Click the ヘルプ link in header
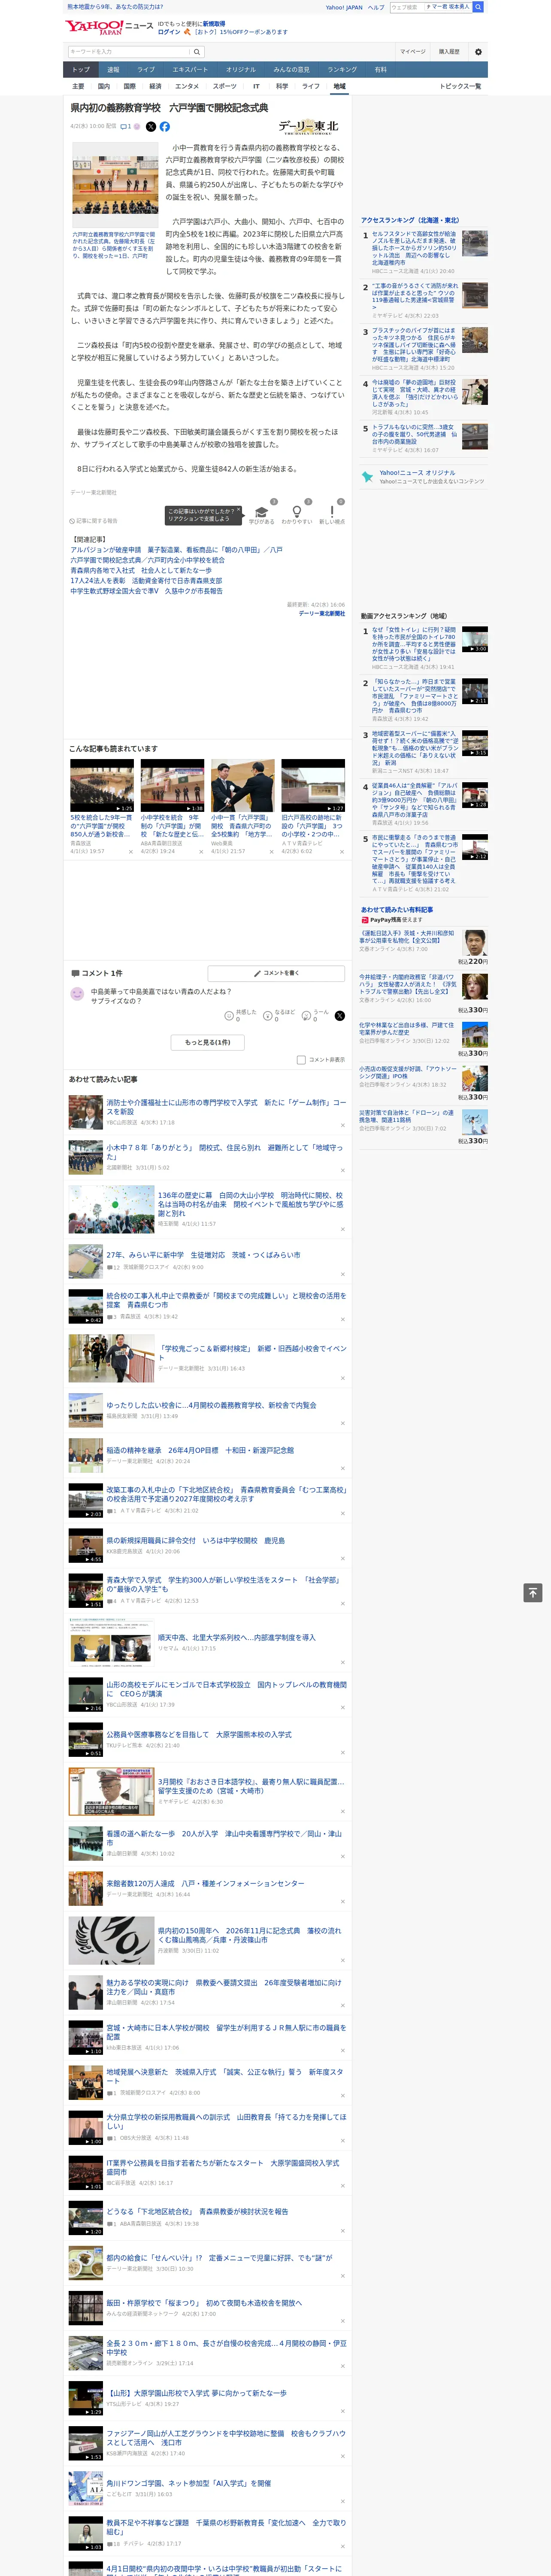Image resolution: width=551 pixels, height=2576 pixels. (x=376, y=7)
